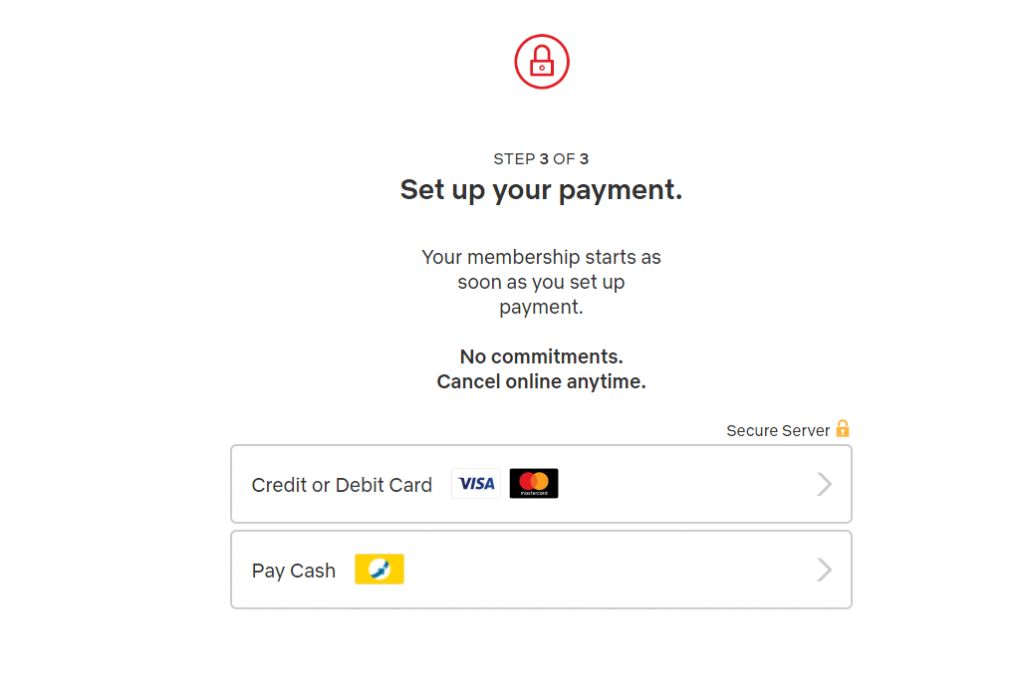Click the Mastercard logo
Screen dimensions: 1024x696
click(534, 484)
